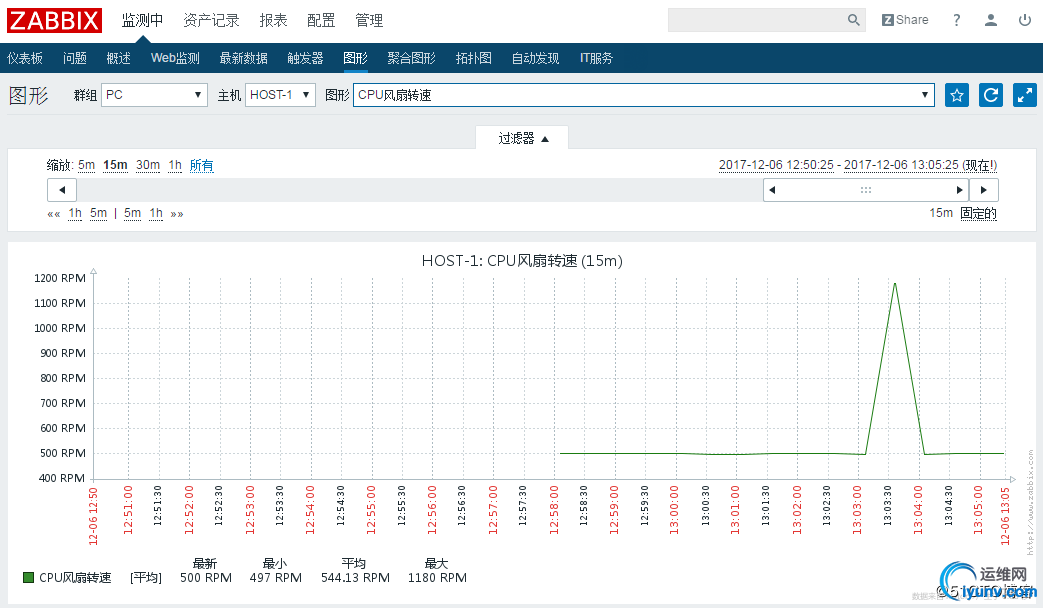Viewport: 1043px width, 608px height.
Task: Grab the timeline slider handle grip
Action: click(865, 190)
